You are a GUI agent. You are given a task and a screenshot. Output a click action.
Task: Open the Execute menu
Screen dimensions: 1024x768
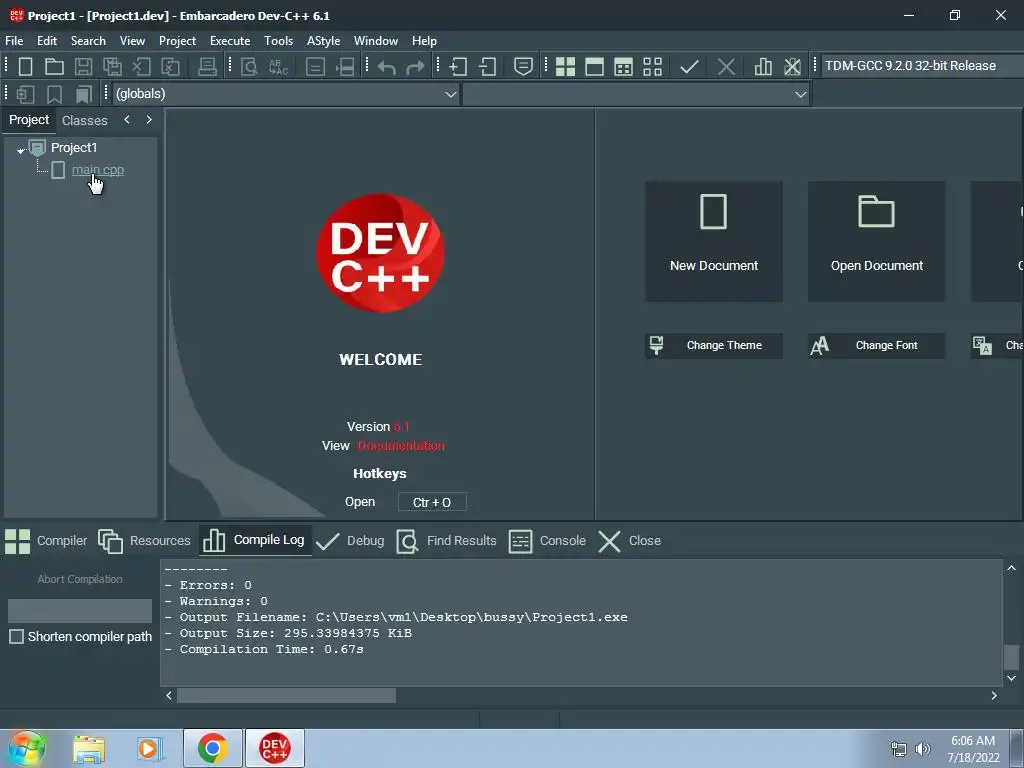click(x=230, y=40)
